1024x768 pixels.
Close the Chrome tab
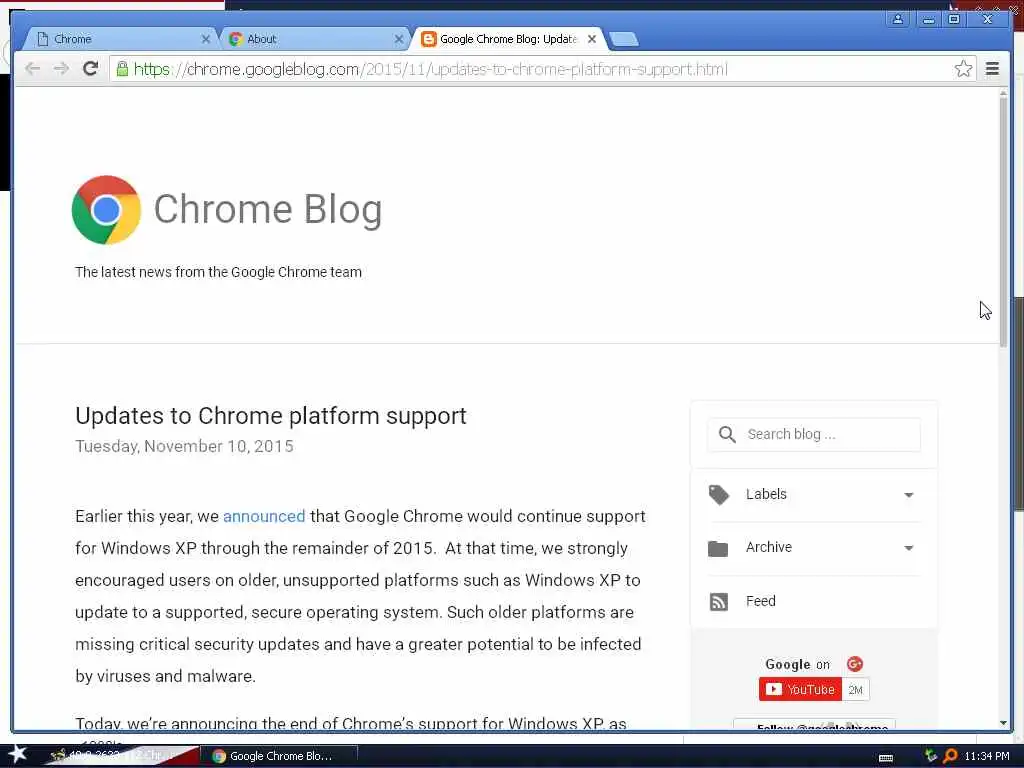[x=206, y=39]
